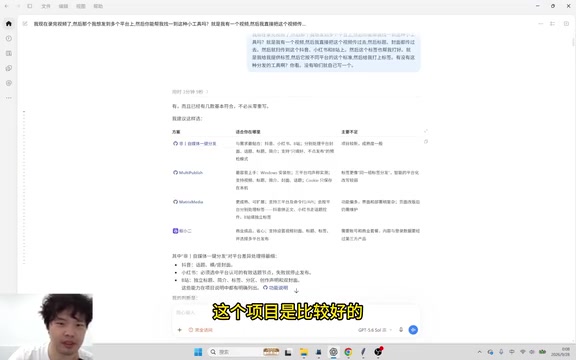
Task: Open the MatrixMedia GitHub link
Action: tap(188, 202)
